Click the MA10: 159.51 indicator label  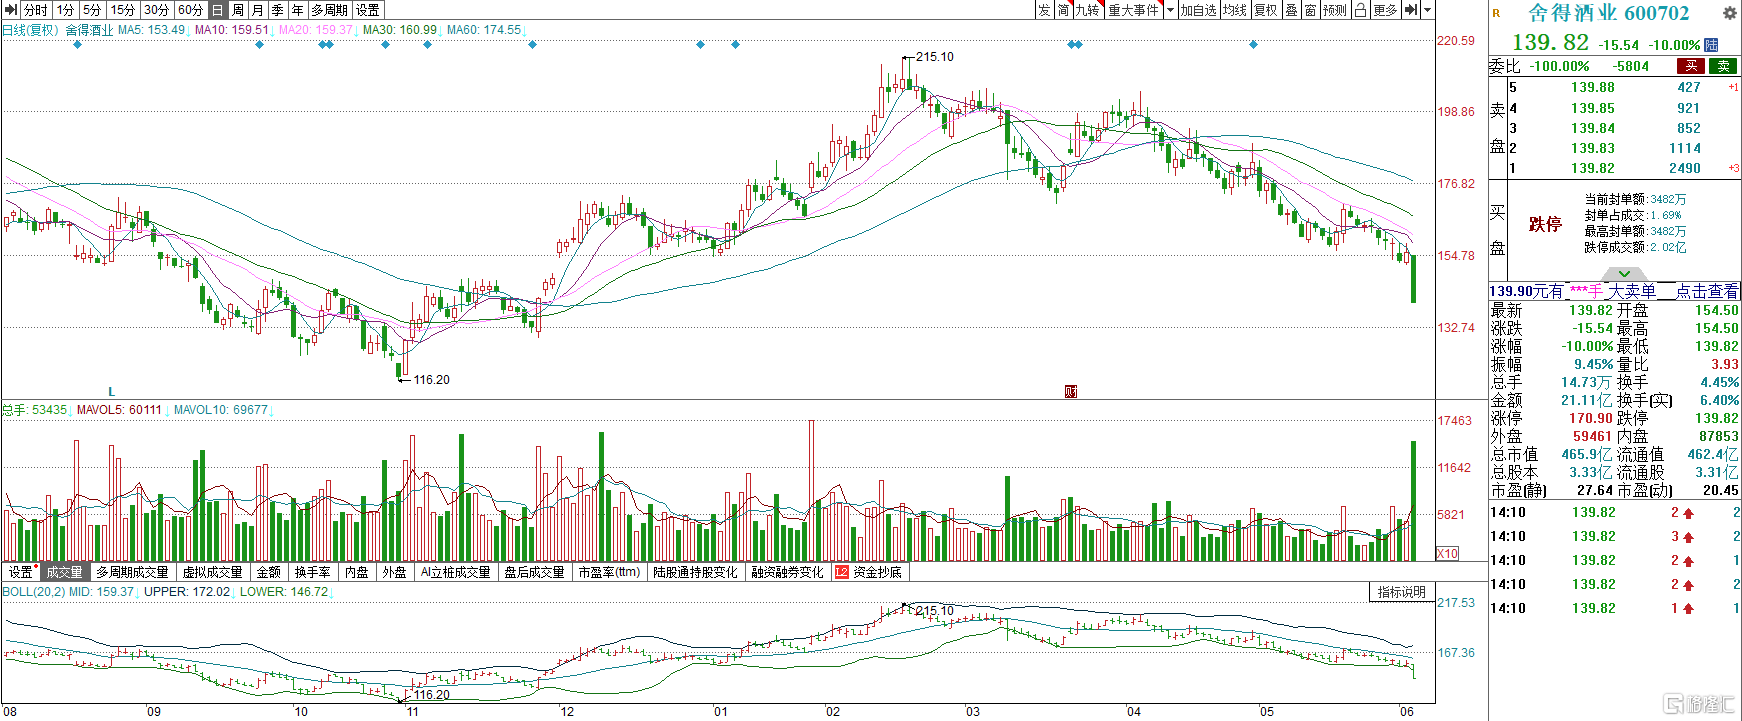click(231, 30)
